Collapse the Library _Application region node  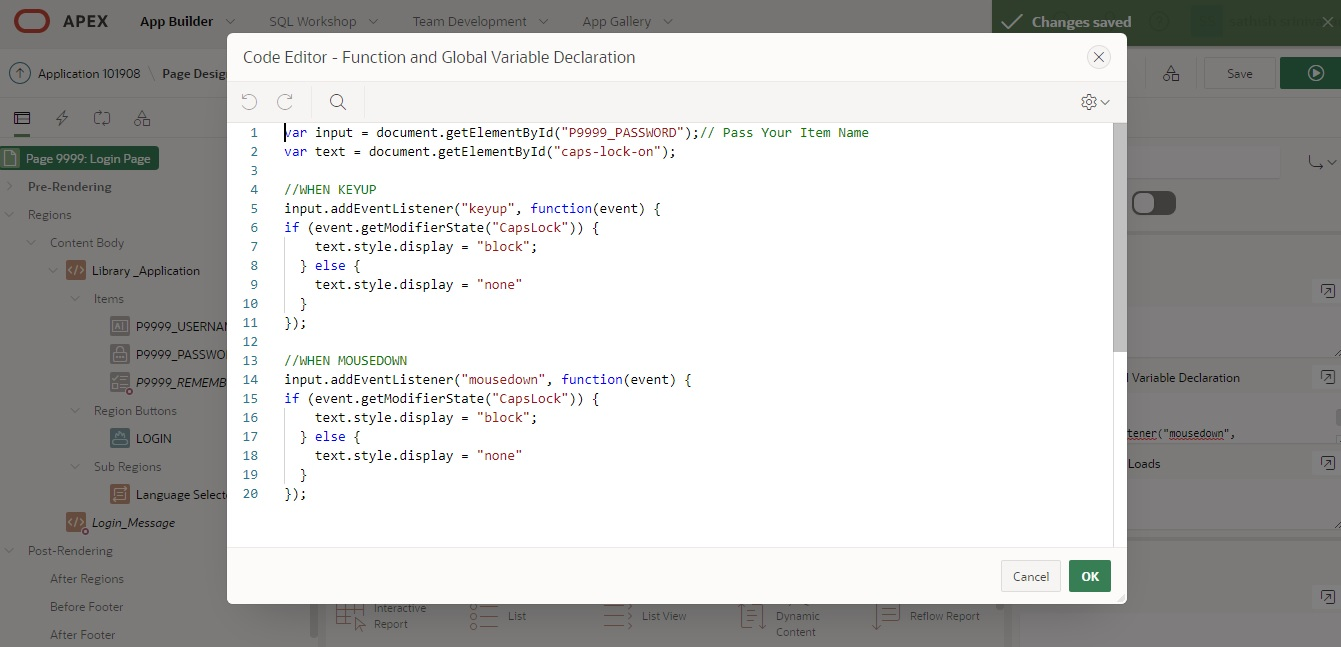click(53, 271)
